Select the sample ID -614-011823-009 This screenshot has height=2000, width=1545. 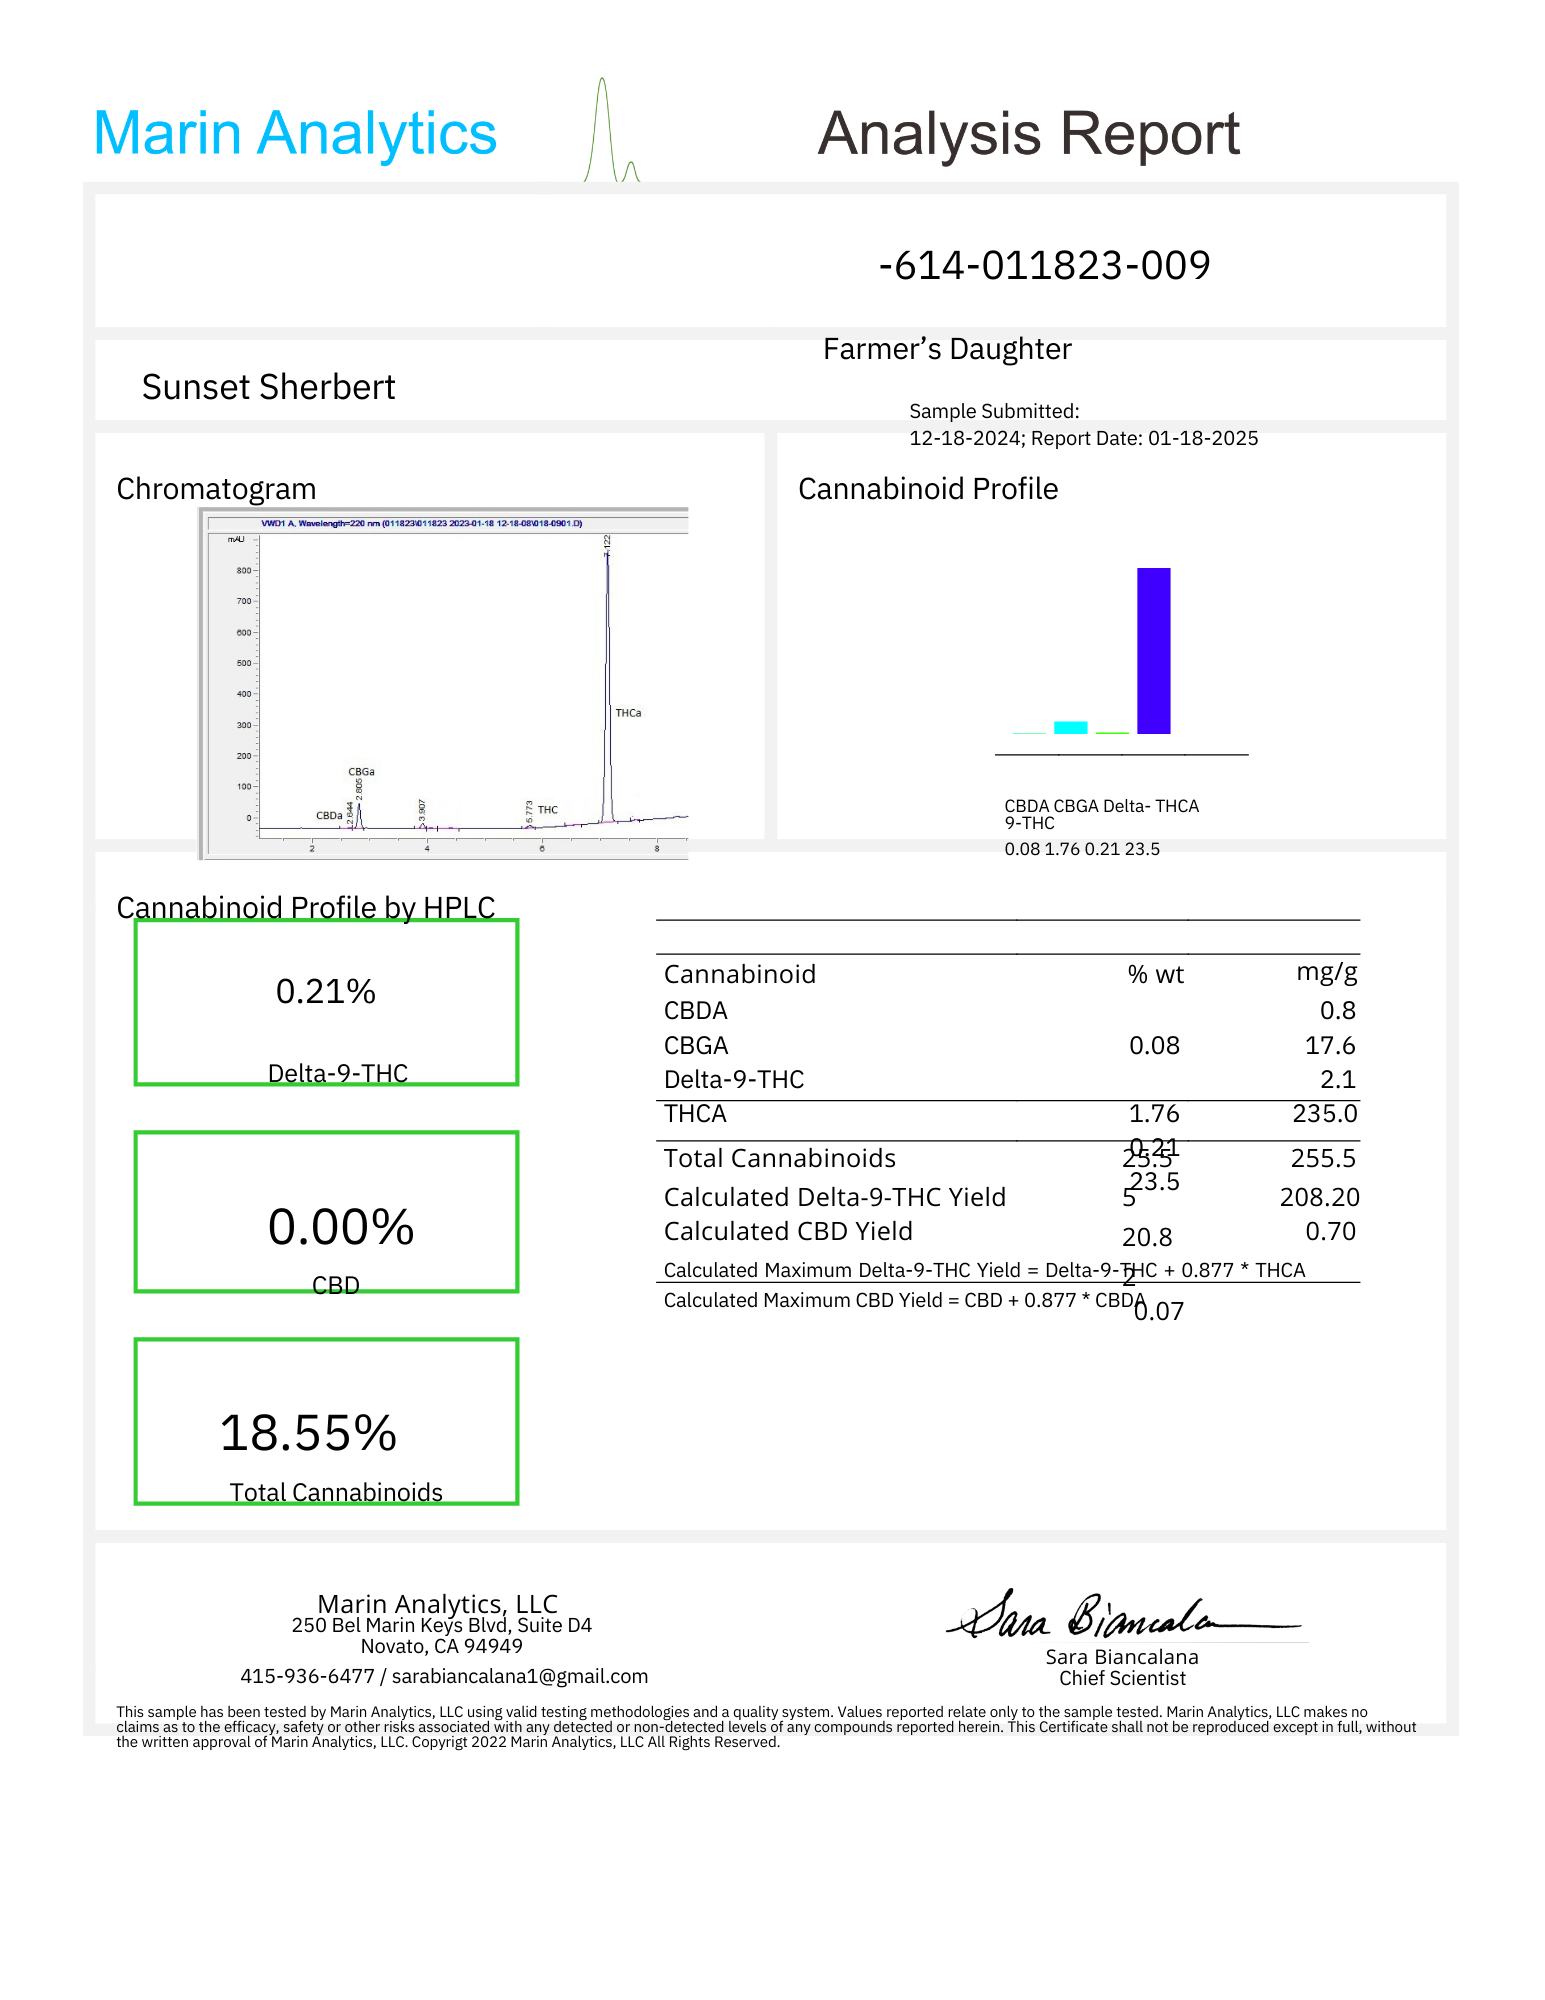[x=1044, y=266]
